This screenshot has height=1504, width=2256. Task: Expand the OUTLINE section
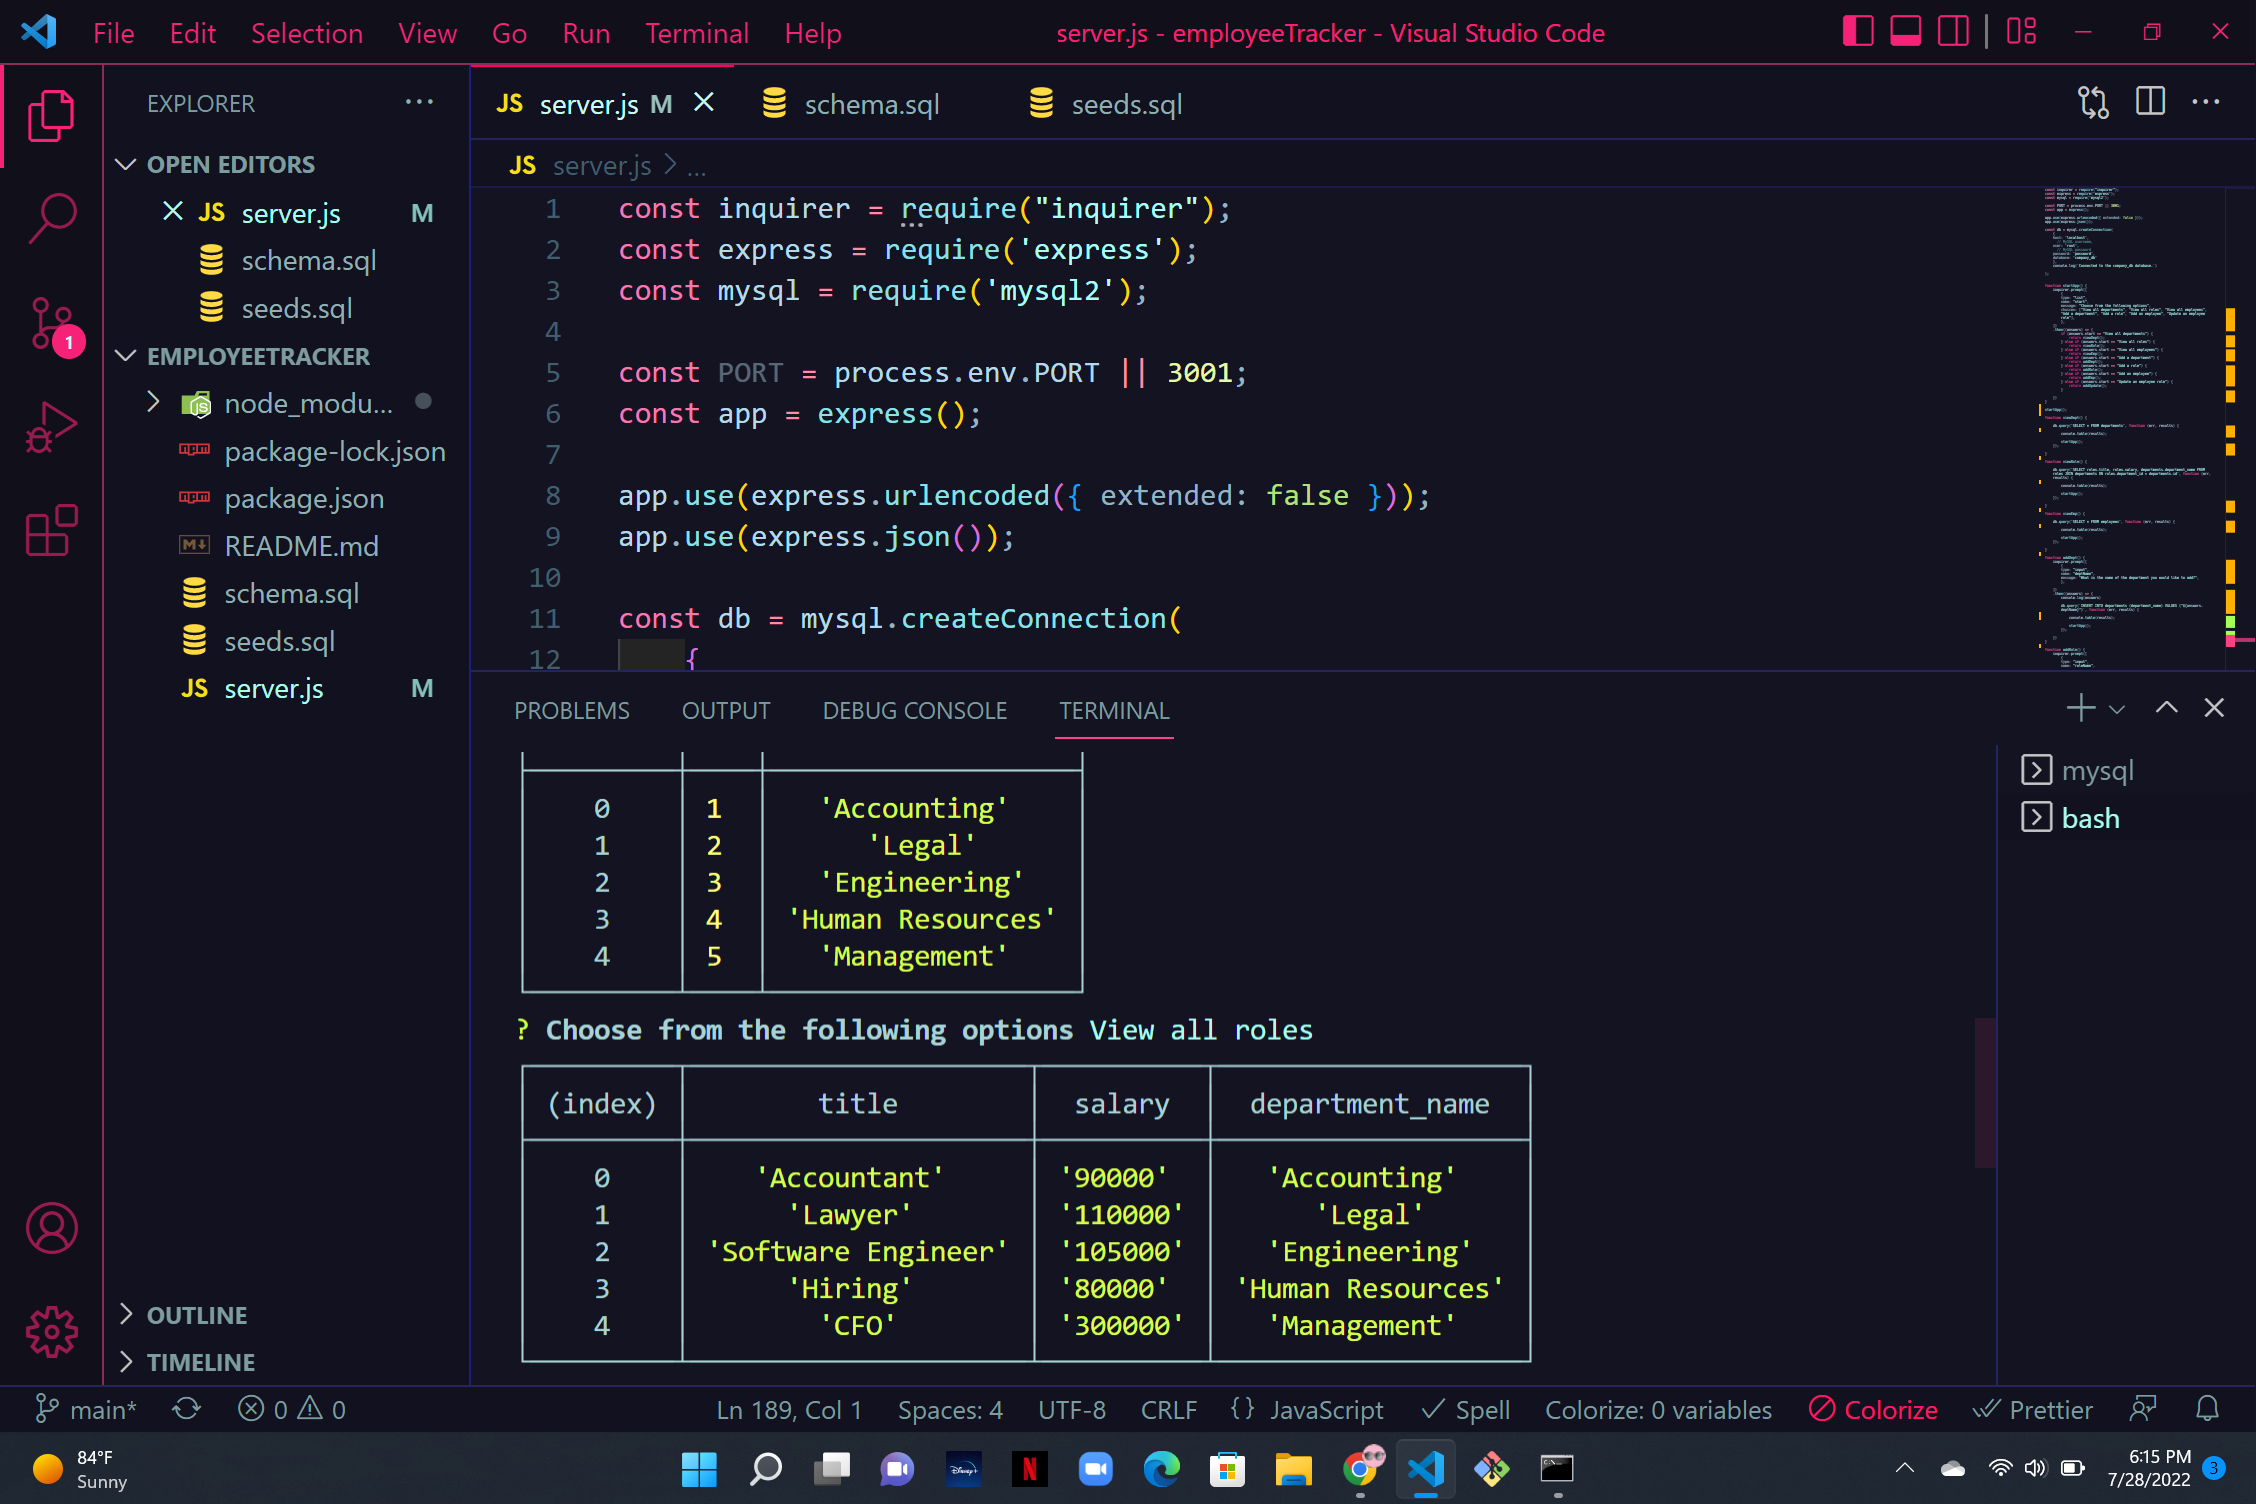tap(127, 1314)
